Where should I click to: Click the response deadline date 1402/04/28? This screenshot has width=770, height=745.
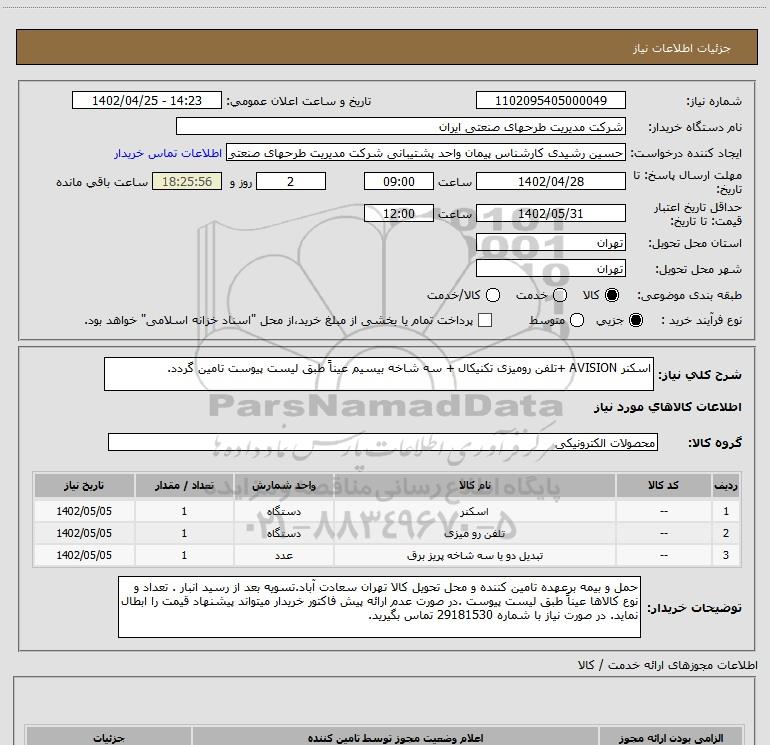coord(550,181)
